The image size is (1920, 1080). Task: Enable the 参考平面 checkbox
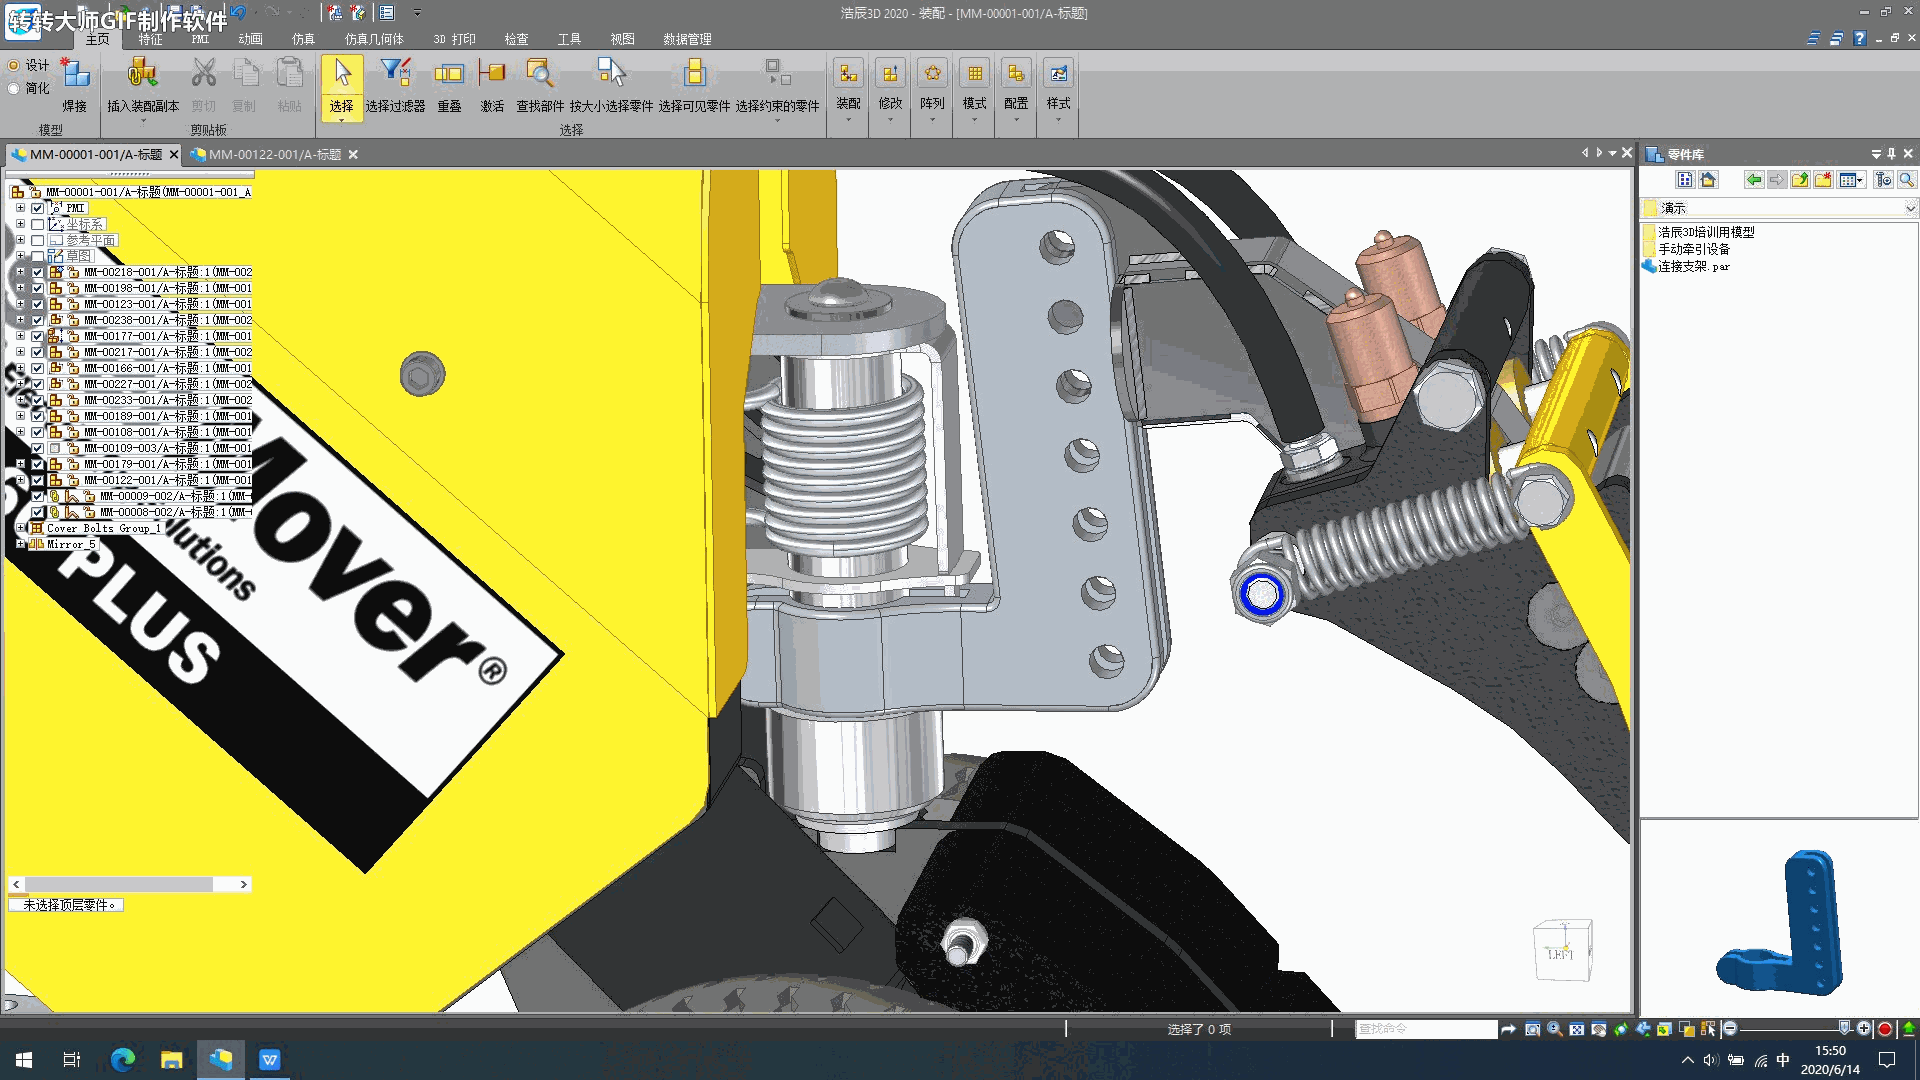pyautogui.click(x=37, y=240)
